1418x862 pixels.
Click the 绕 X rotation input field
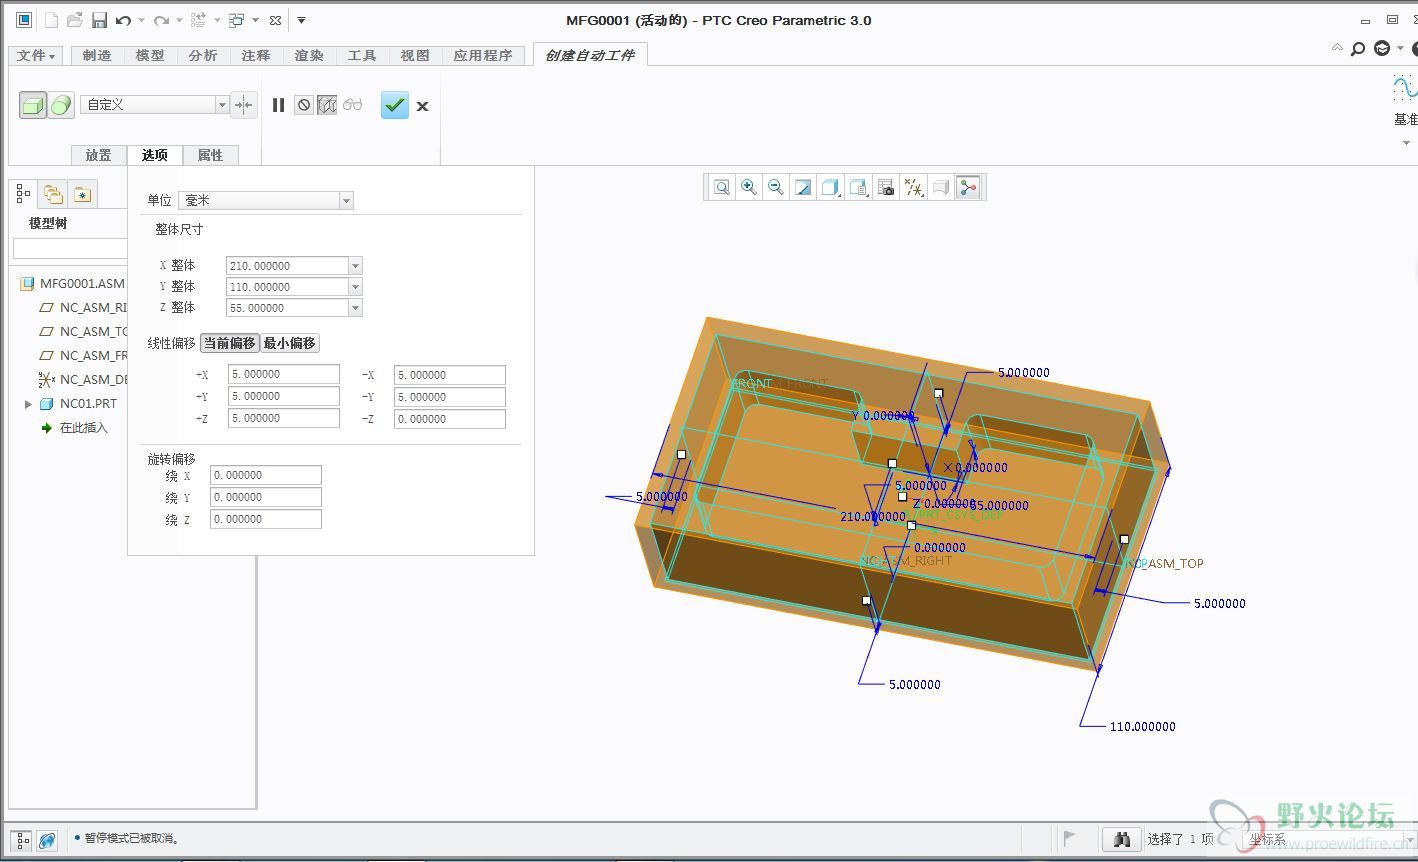[266, 475]
